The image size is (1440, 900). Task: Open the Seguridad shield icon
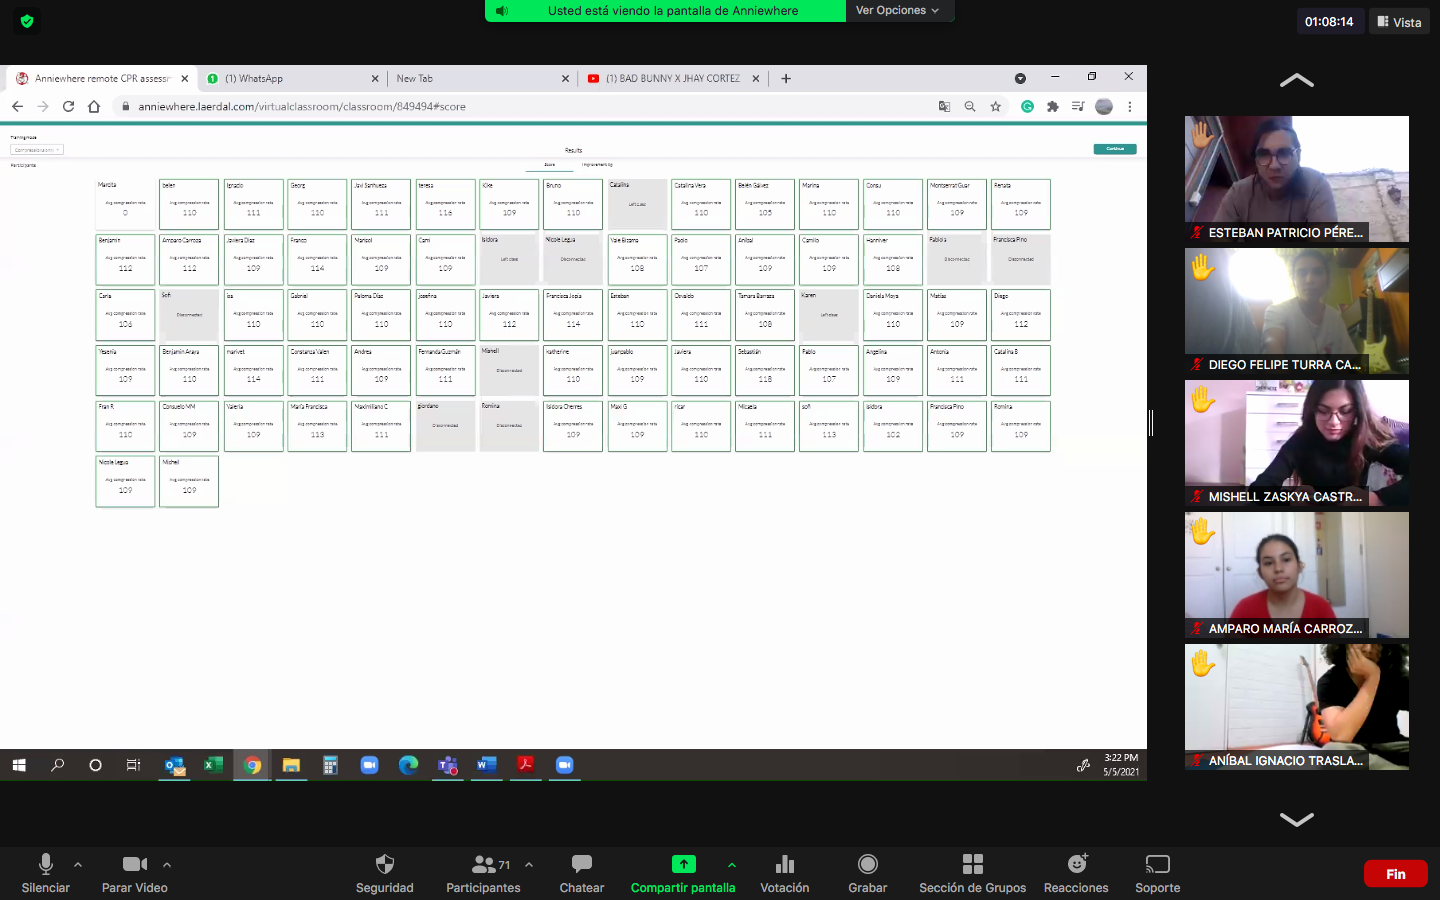tap(384, 865)
